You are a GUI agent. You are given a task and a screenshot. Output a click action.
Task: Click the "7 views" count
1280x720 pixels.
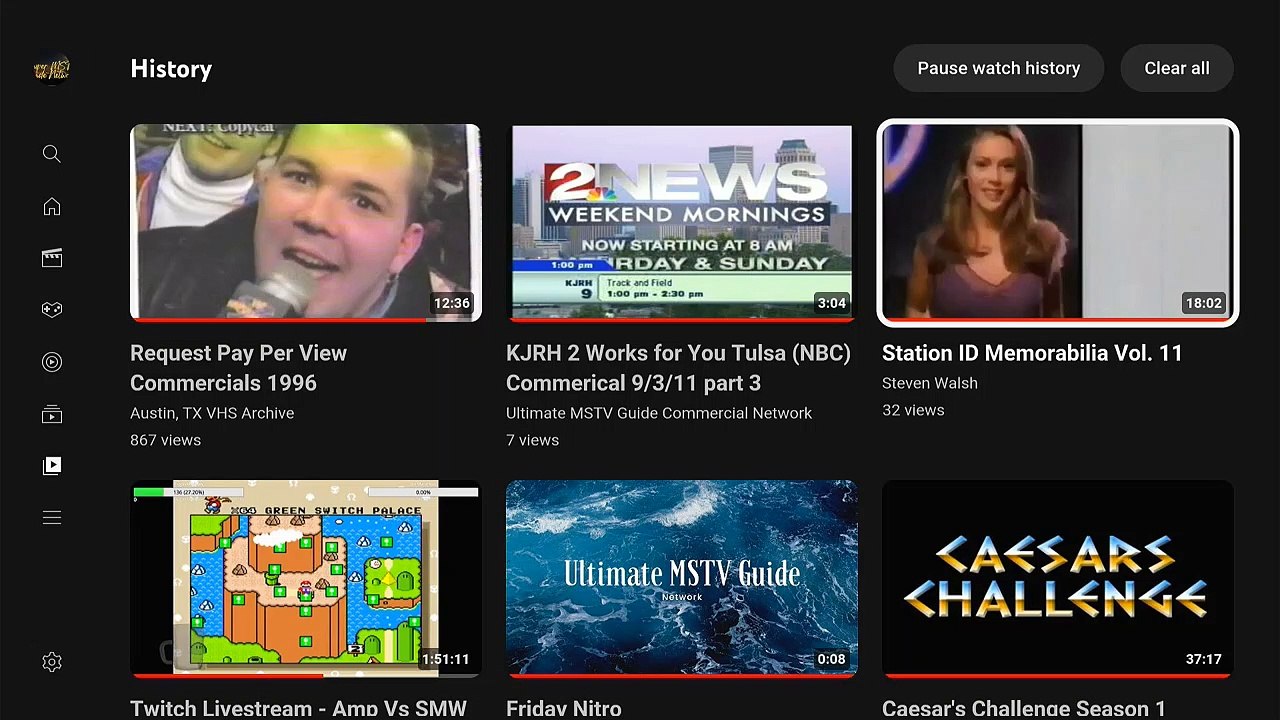(x=532, y=440)
